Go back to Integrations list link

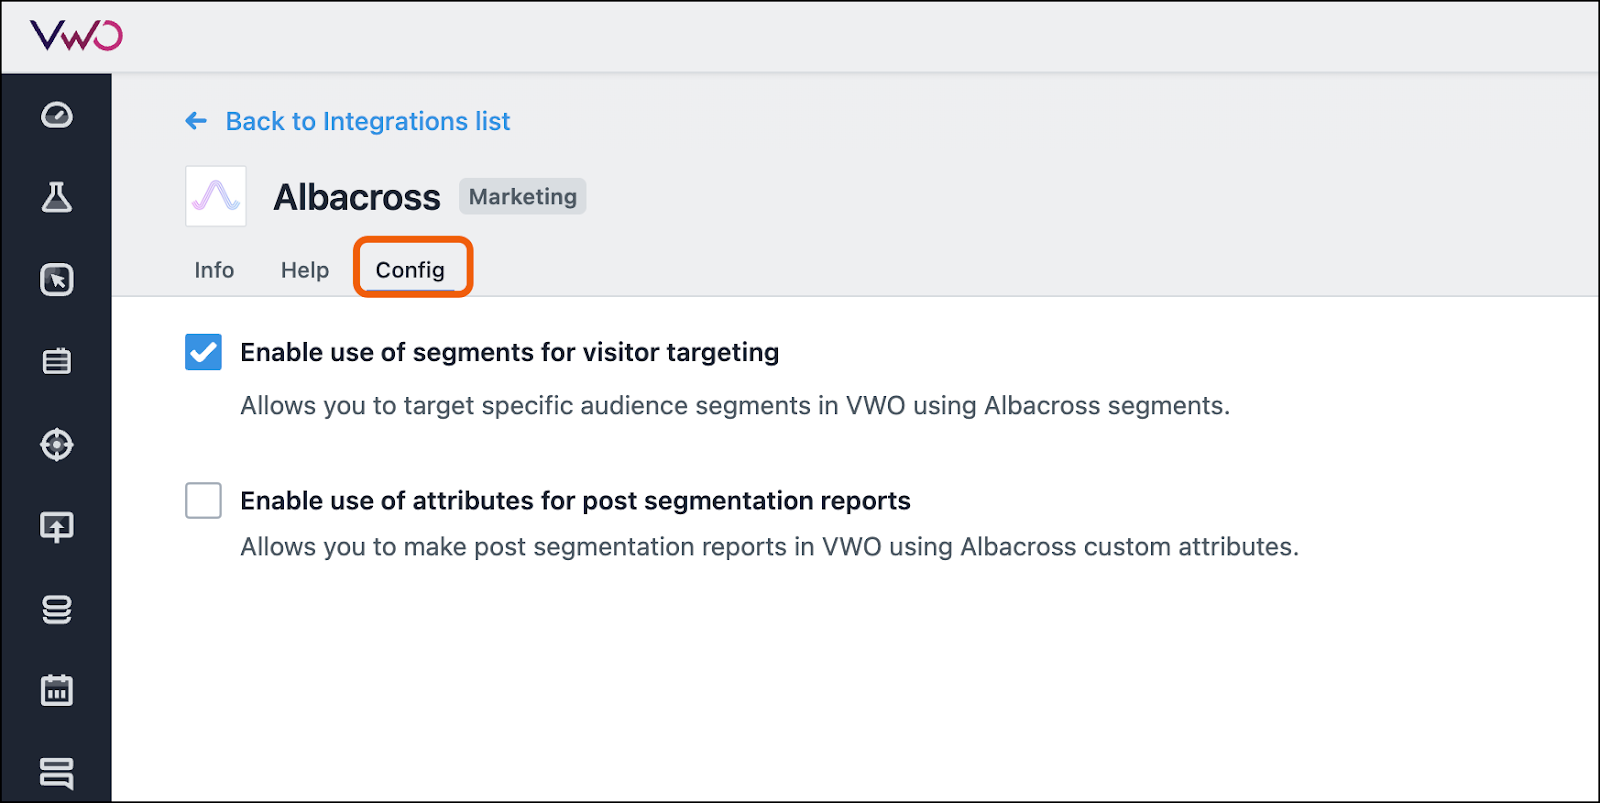coord(368,121)
